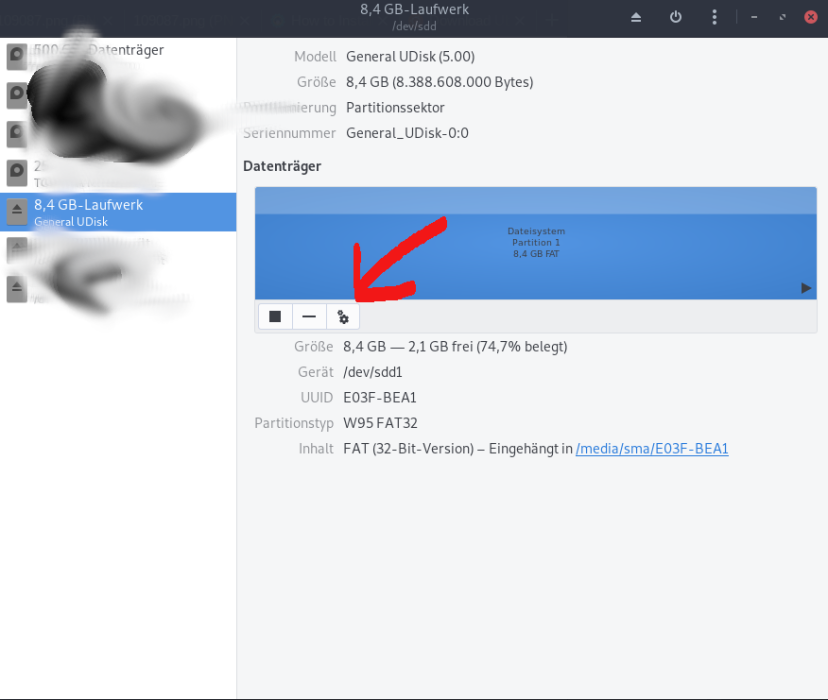Viewport: 828px width, 700px height.
Task: Click the power off drive icon
Action: pyautogui.click(x=676, y=17)
